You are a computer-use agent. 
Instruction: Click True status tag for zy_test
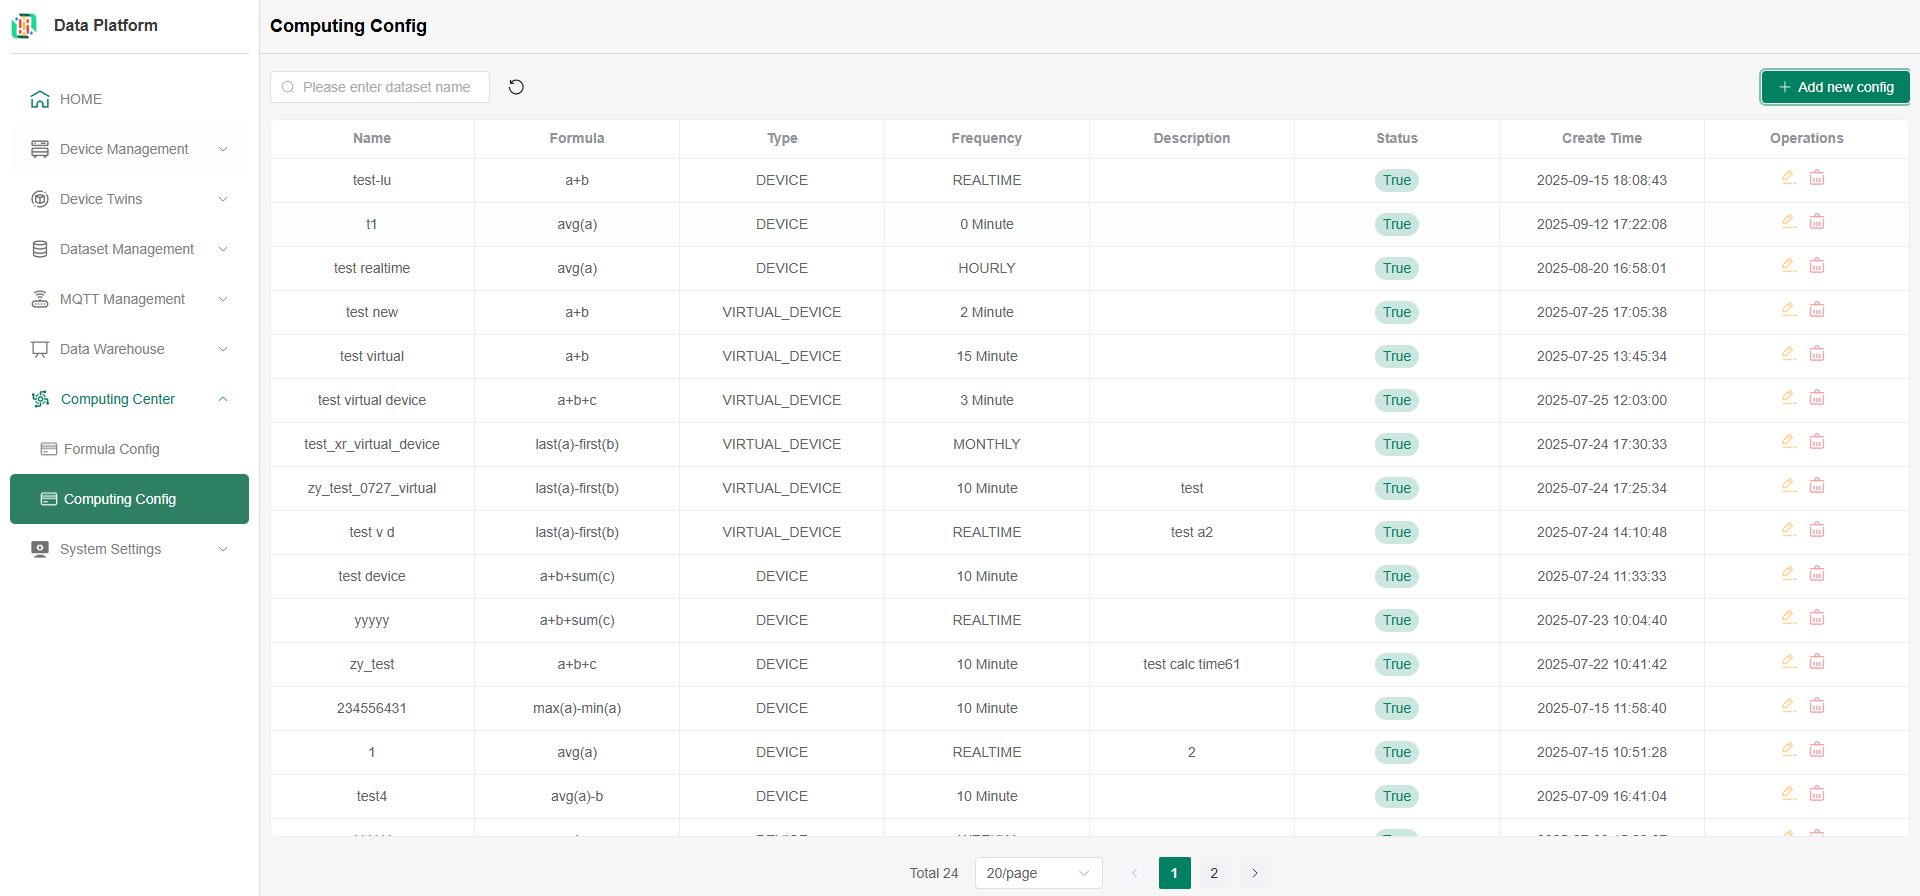pos(1396,664)
